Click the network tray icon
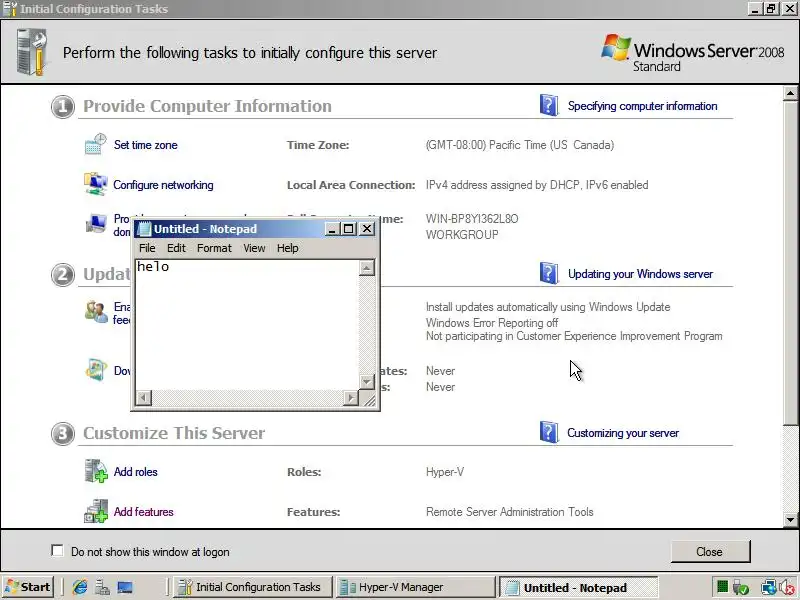The height and width of the screenshot is (600, 800). [768, 587]
